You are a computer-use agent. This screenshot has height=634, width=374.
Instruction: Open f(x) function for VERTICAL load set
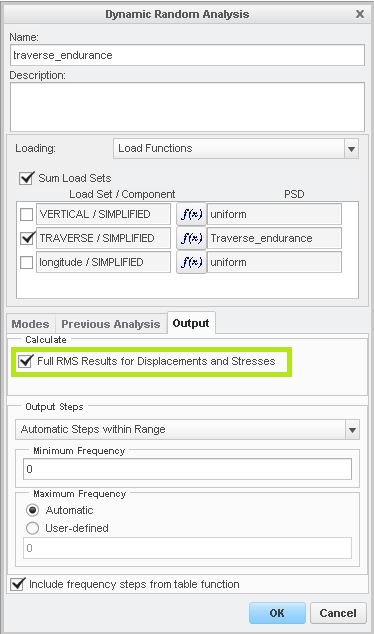point(191,214)
